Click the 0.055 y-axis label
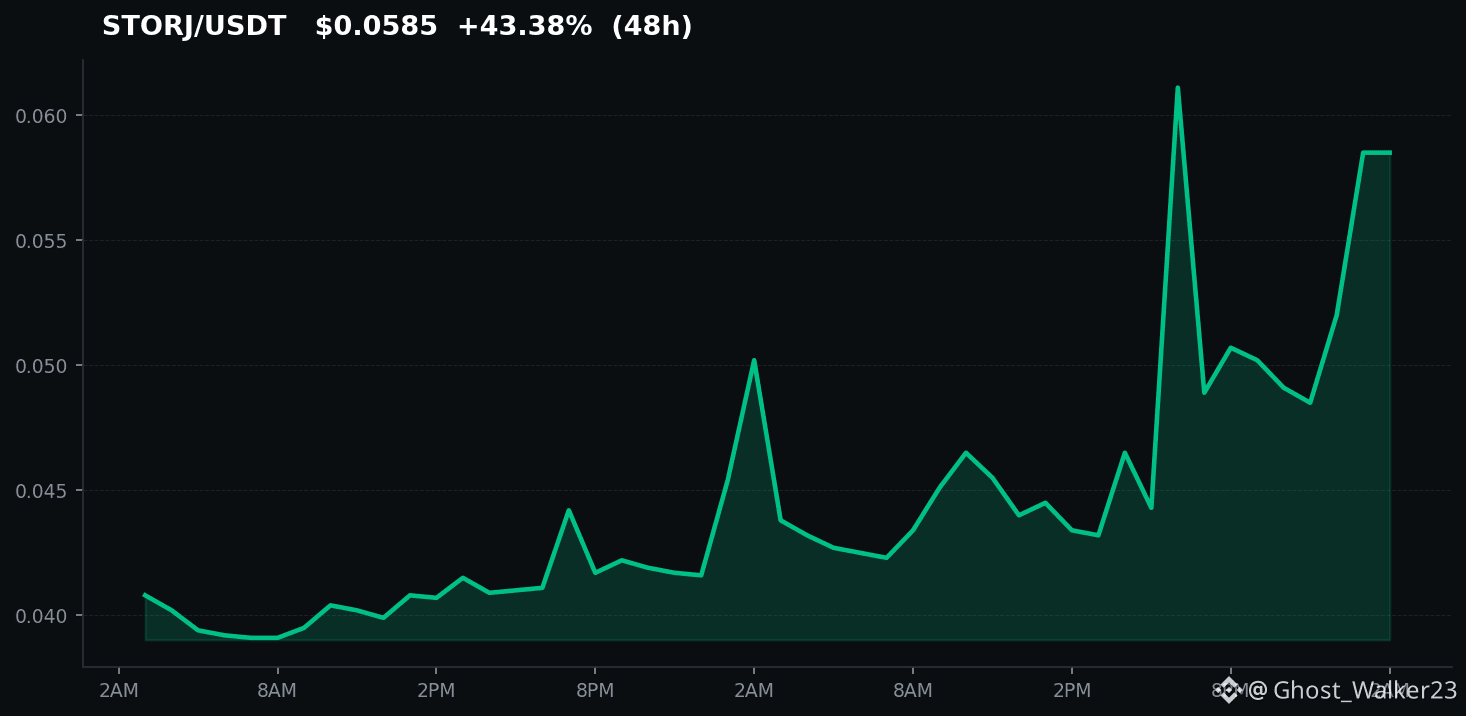The width and height of the screenshot is (1466, 716). pos(41,241)
